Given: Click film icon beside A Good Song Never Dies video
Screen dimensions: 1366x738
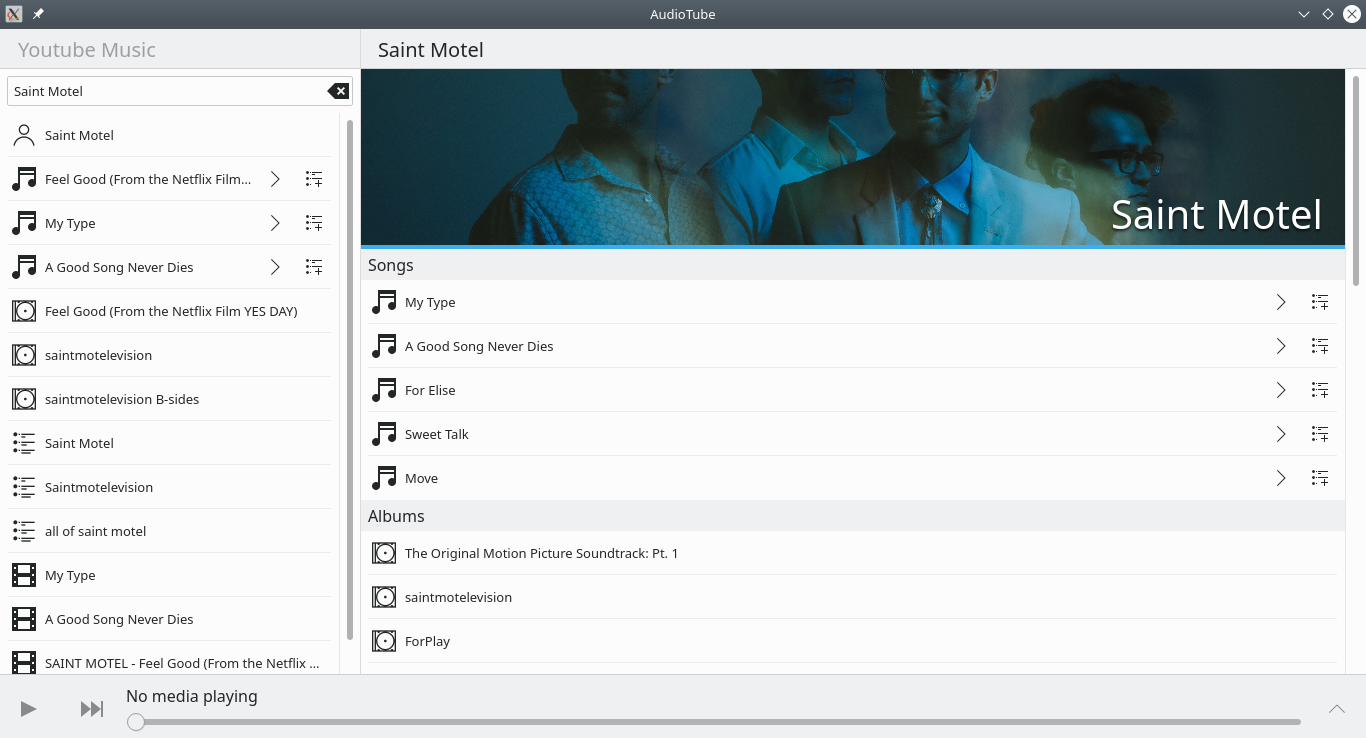Looking at the screenshot, I should 24,619.
